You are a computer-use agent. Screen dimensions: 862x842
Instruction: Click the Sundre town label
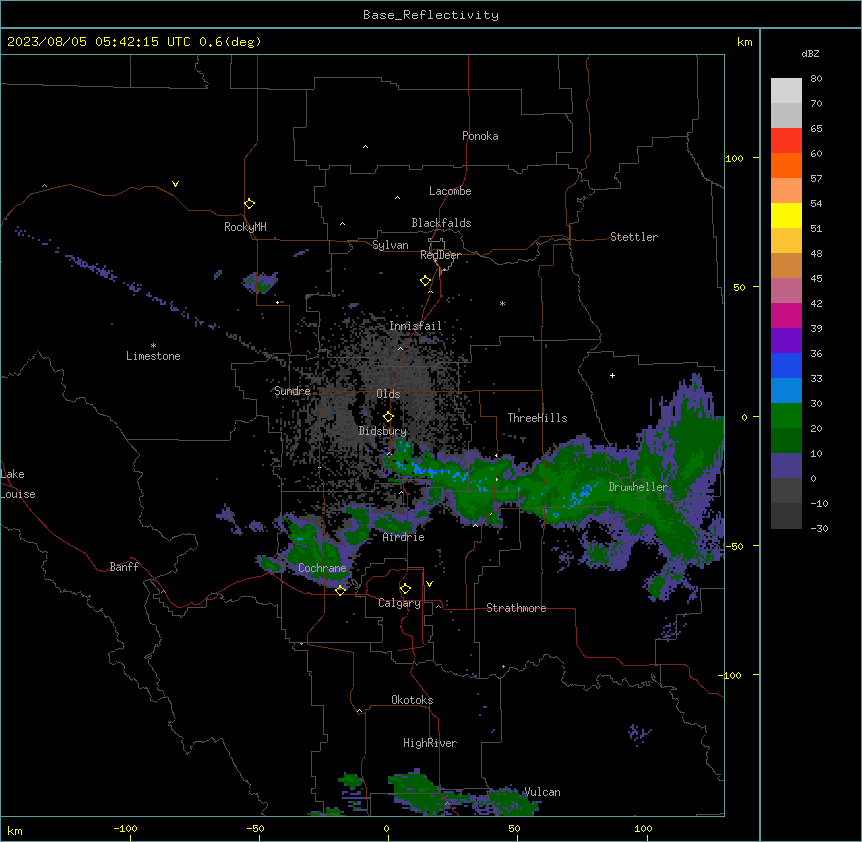tap(292, 391)
